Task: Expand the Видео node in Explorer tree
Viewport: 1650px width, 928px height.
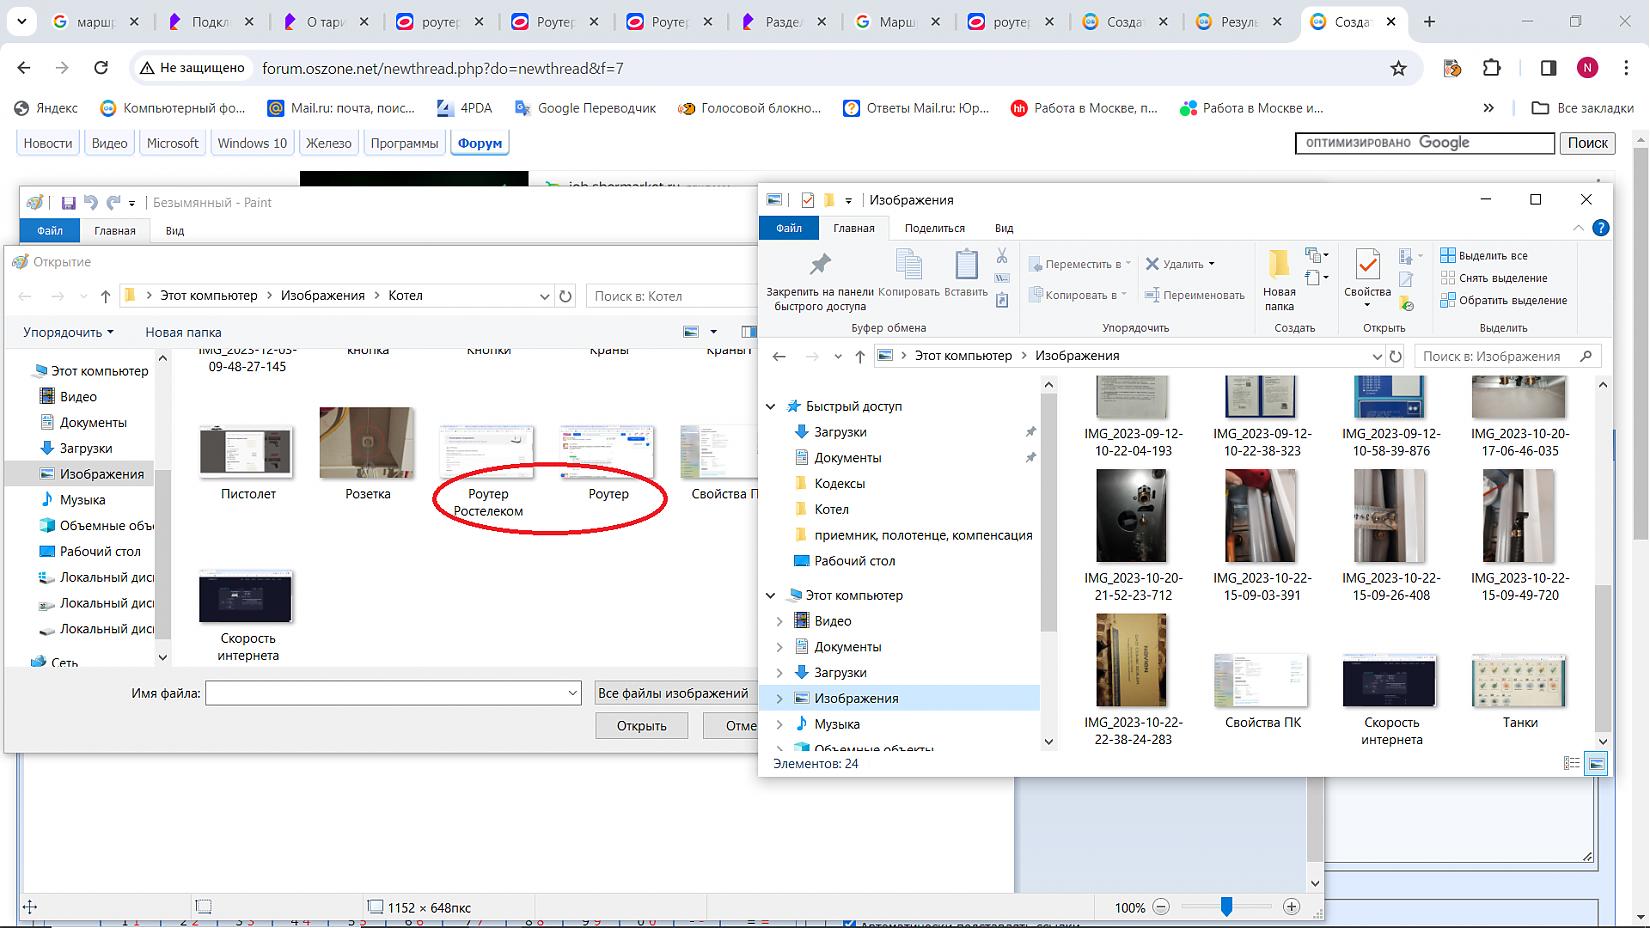Action: pos(780,621)
